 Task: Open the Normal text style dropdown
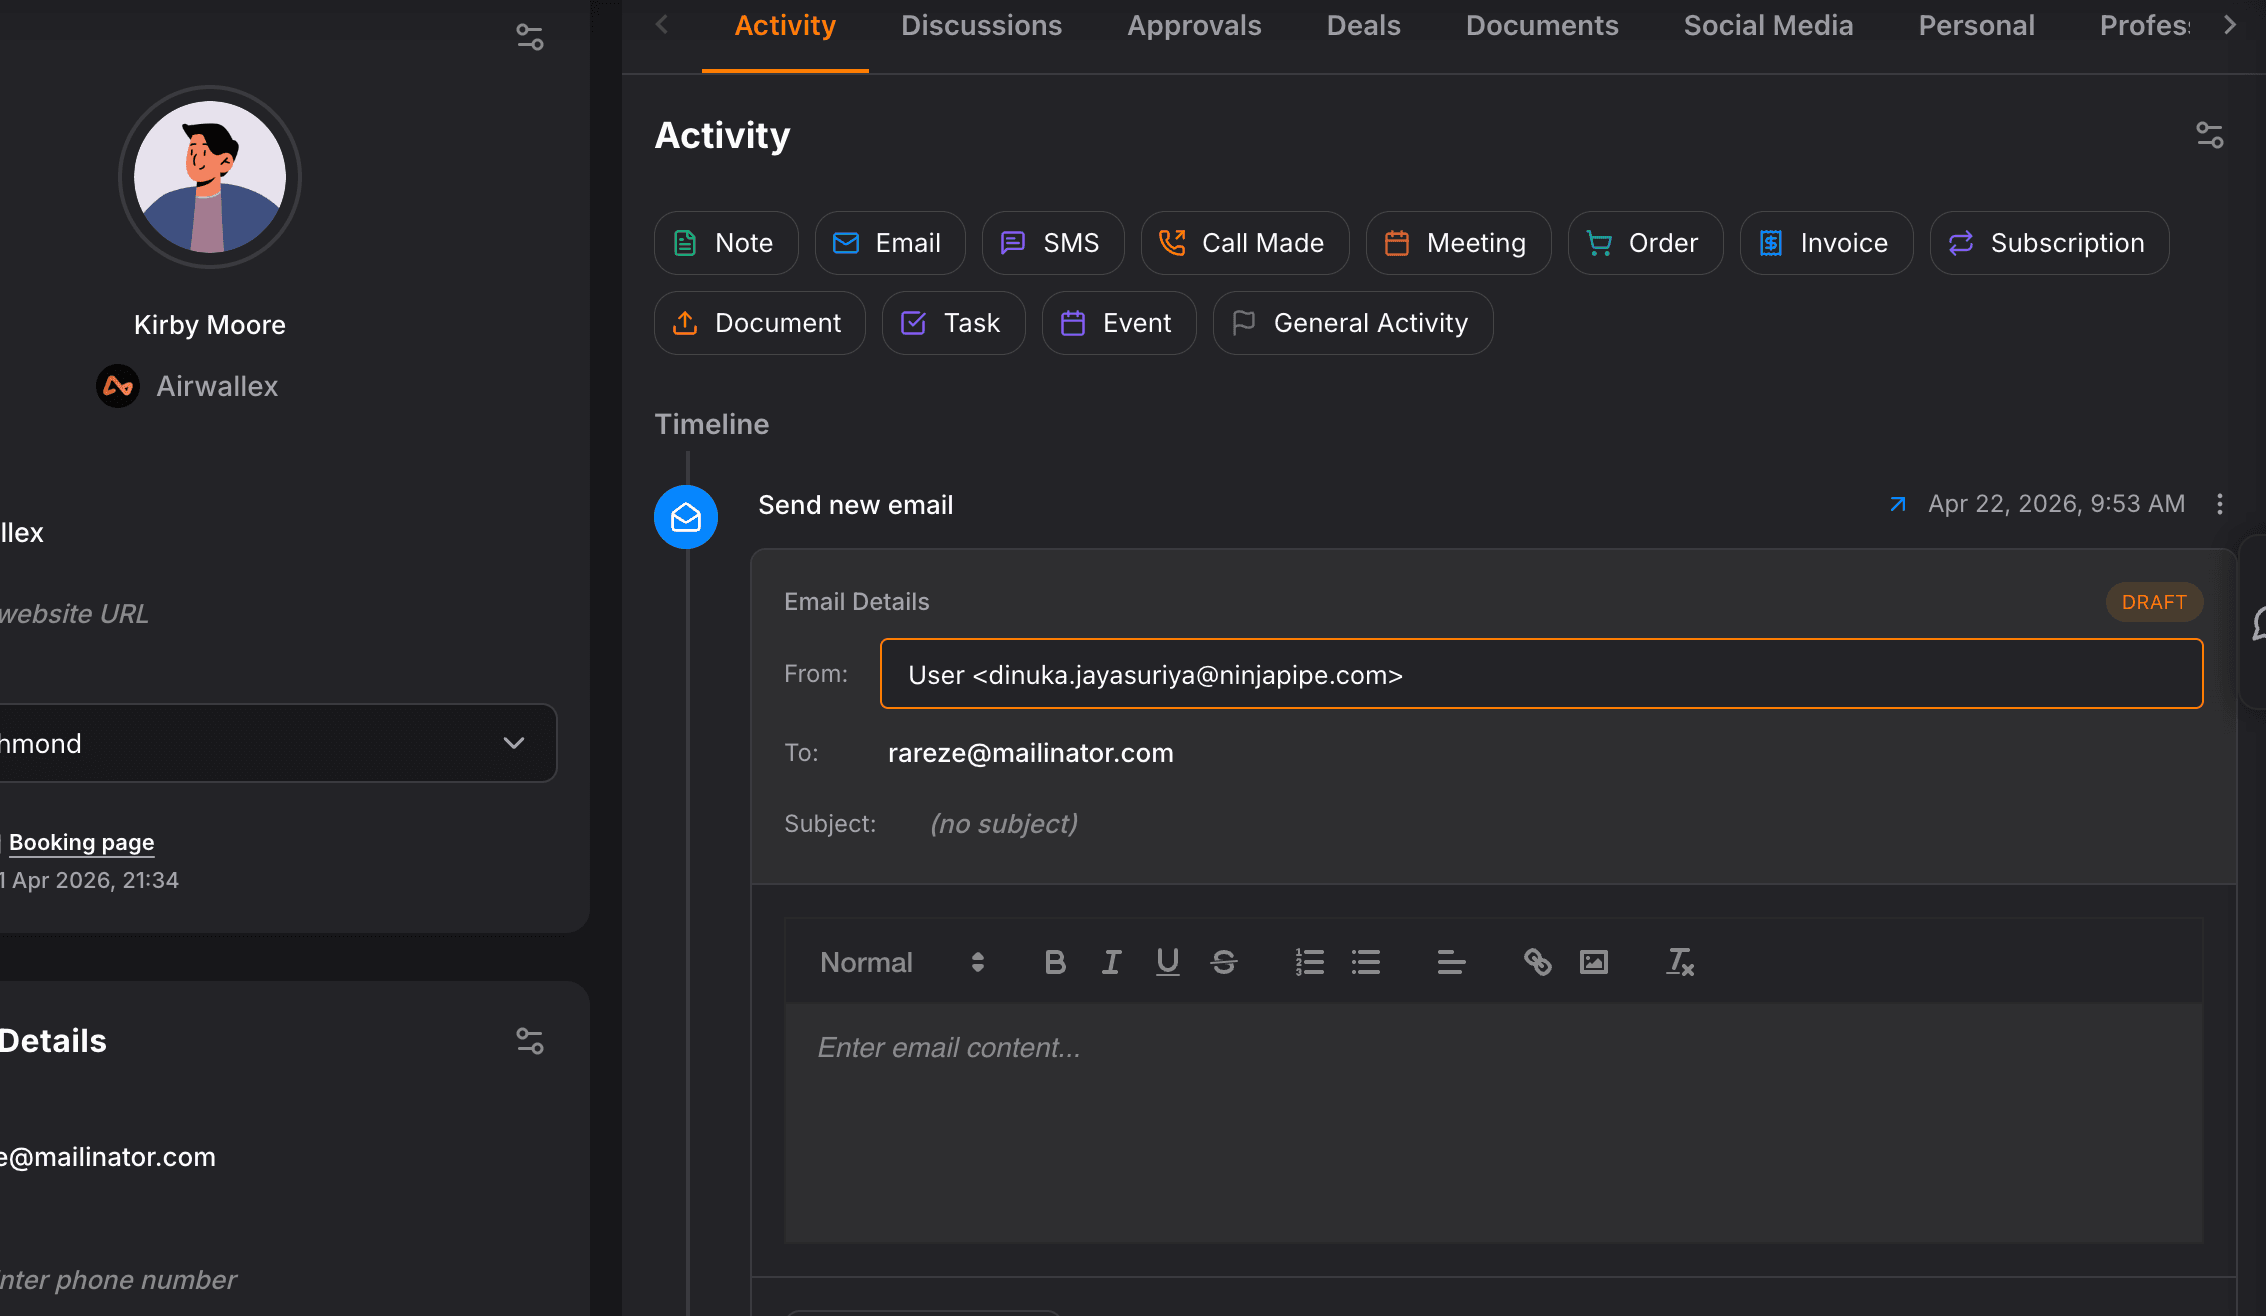tap(900, 962)
